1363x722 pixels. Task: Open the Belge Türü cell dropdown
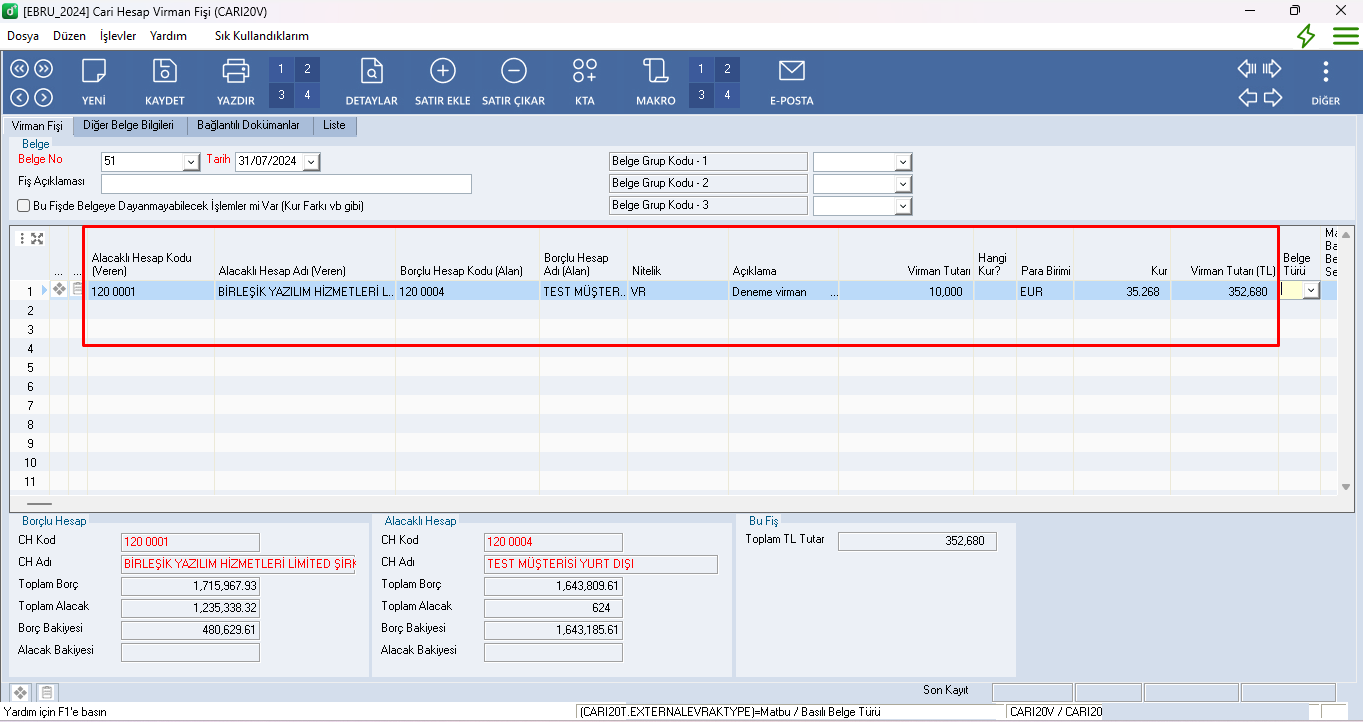coord(1310,290)
